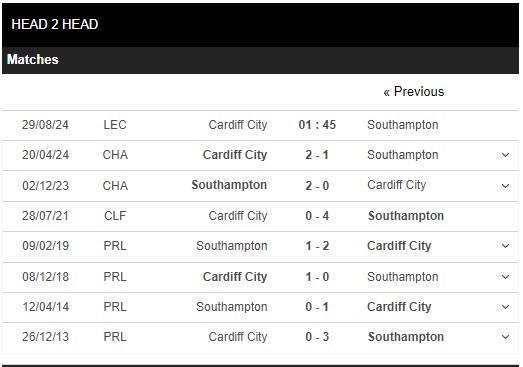This screenshot has height=367, width=523.
Task: Open bold Southampton on the 28/07/21 CLF row
Action: click(x=406, y=216)
